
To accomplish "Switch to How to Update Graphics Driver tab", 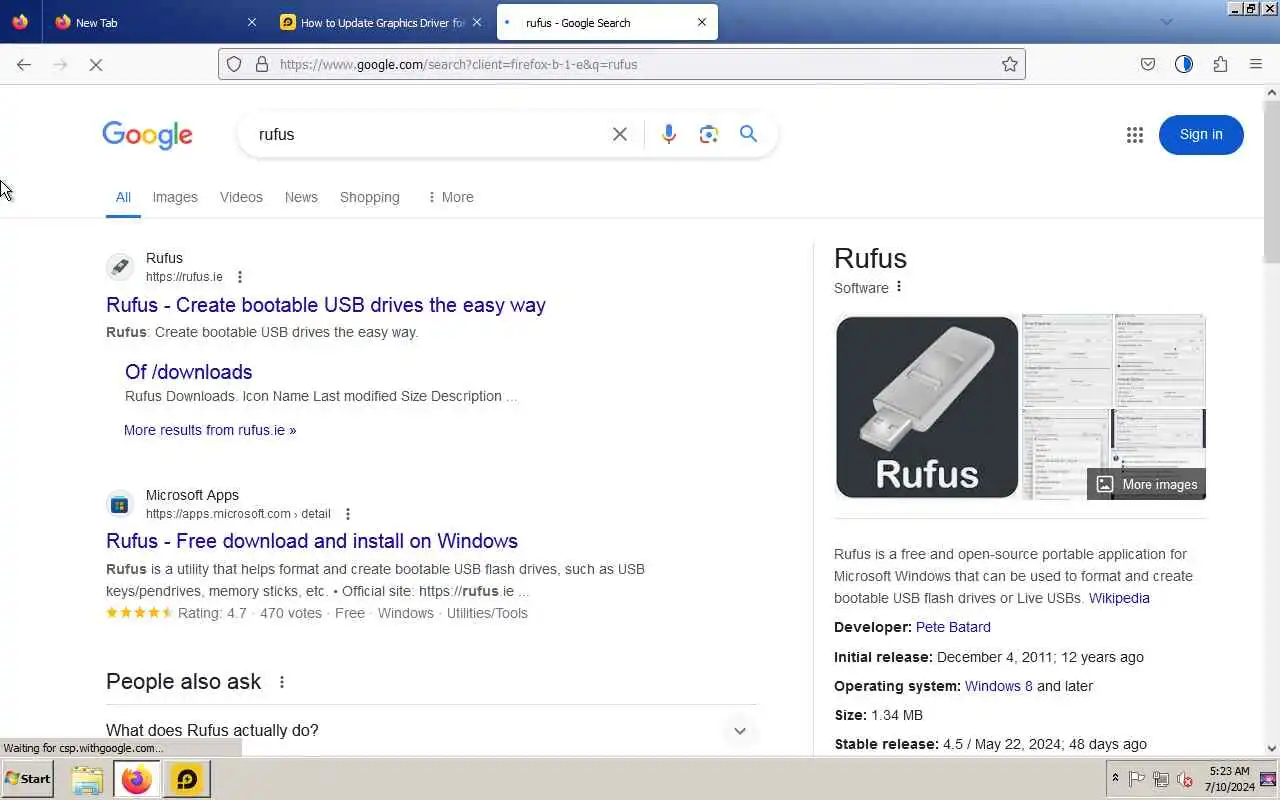I will [x=382, y=22].
